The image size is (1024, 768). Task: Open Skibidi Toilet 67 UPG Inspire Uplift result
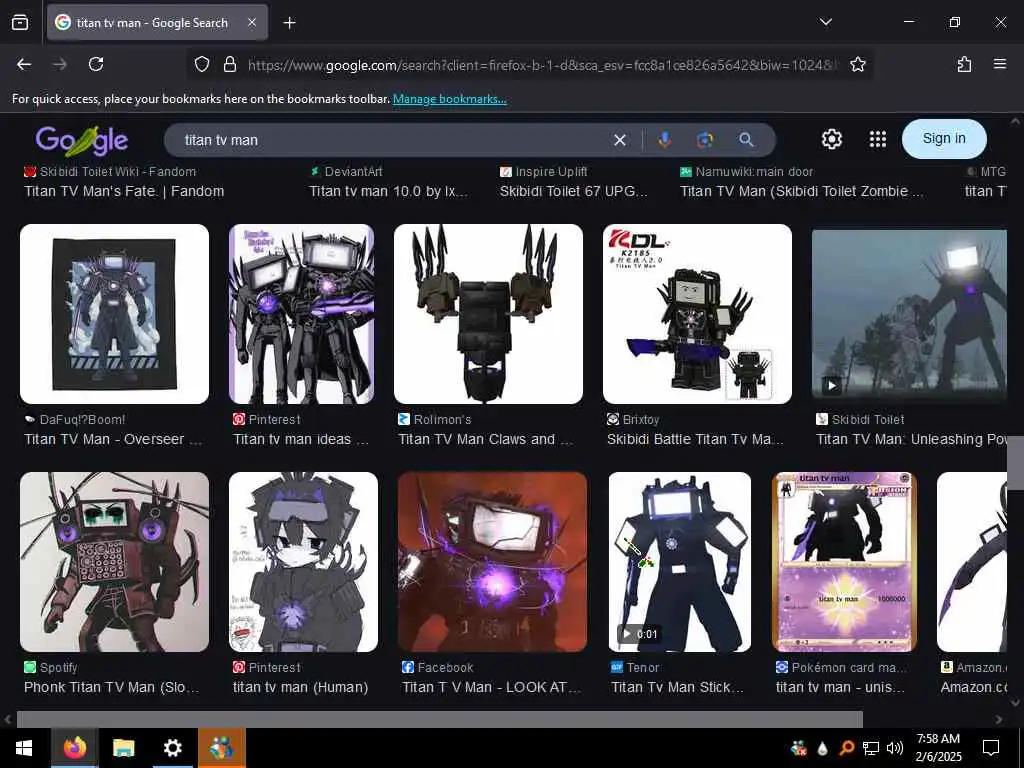click(x=573, y=191)
